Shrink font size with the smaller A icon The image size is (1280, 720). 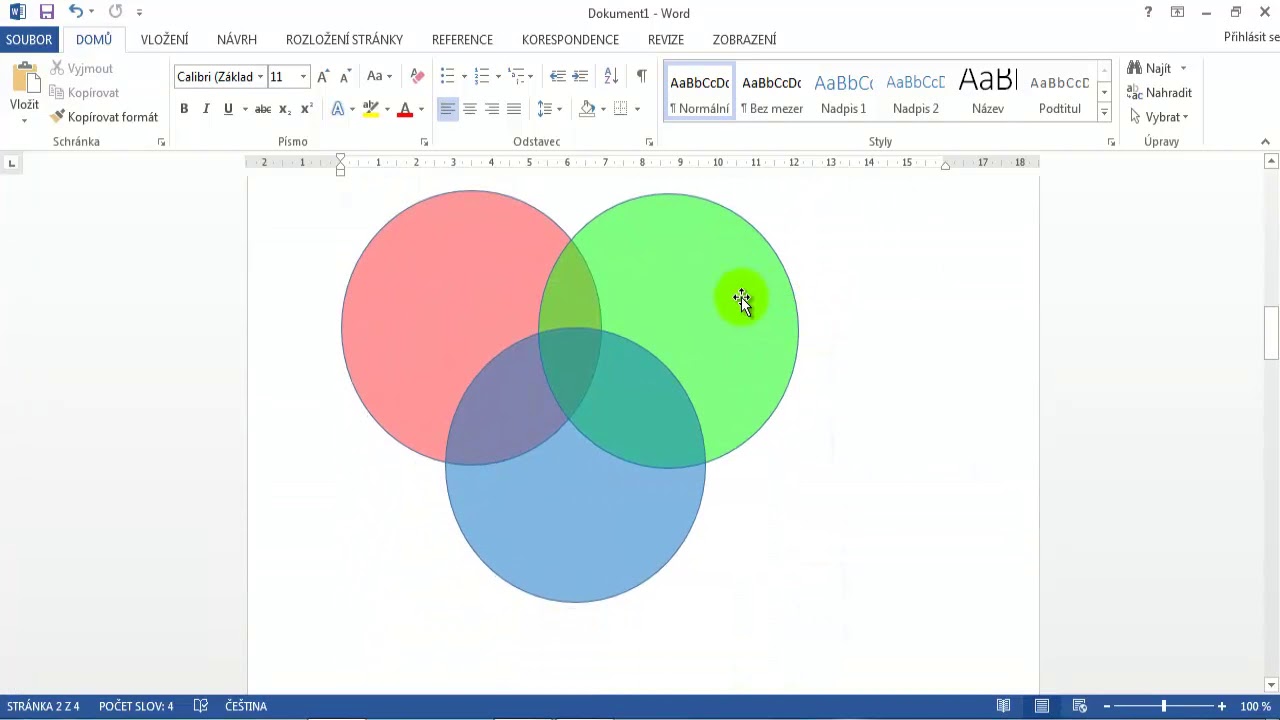345,76
